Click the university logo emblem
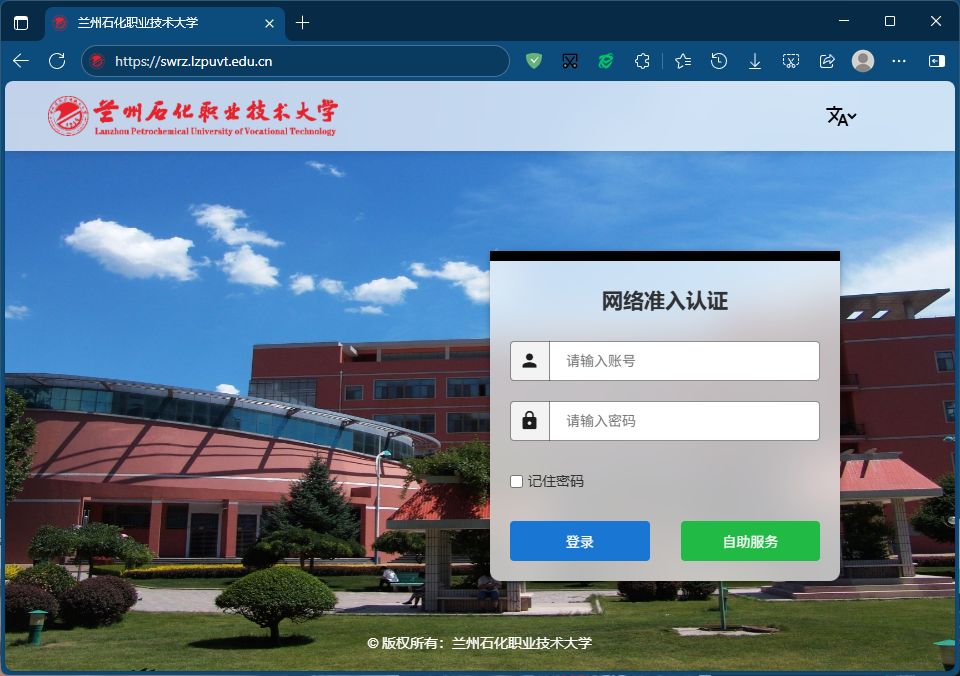This screenshot has width=960, height=676. coord(68,115)
